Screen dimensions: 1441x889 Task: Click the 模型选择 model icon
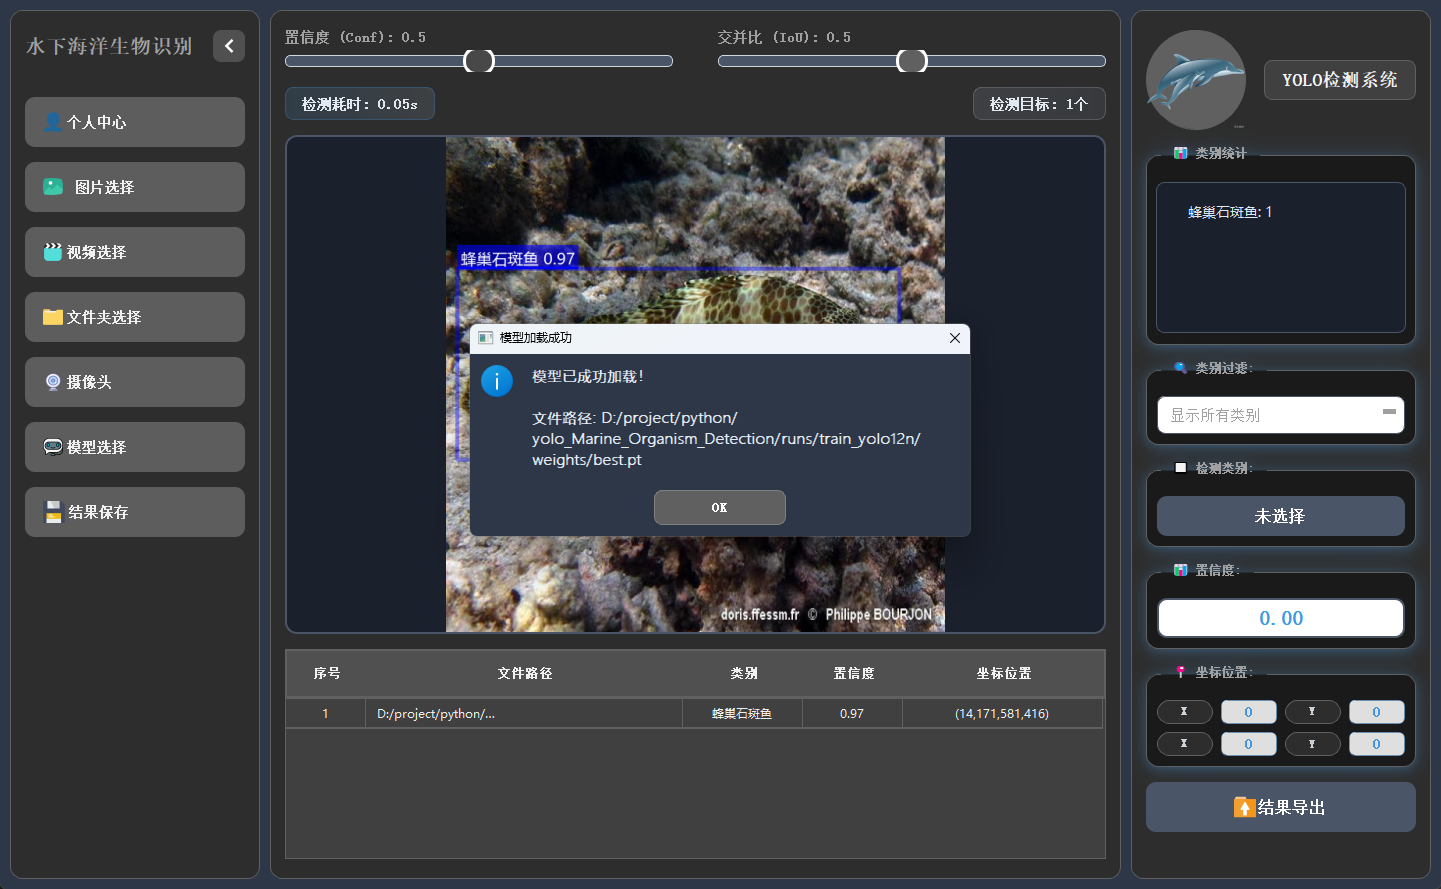[x=53, y=447]
